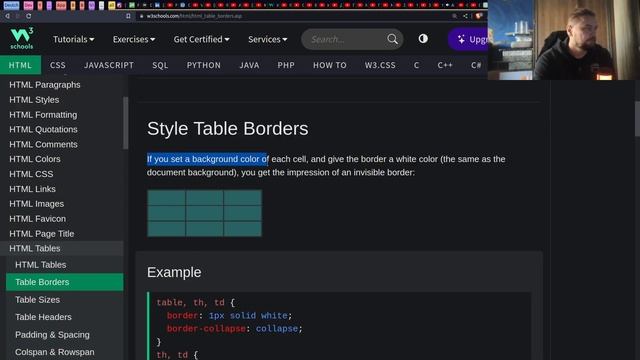
Task: Select the JAVASCRIPT tab
Action: (x=109, y=65)
